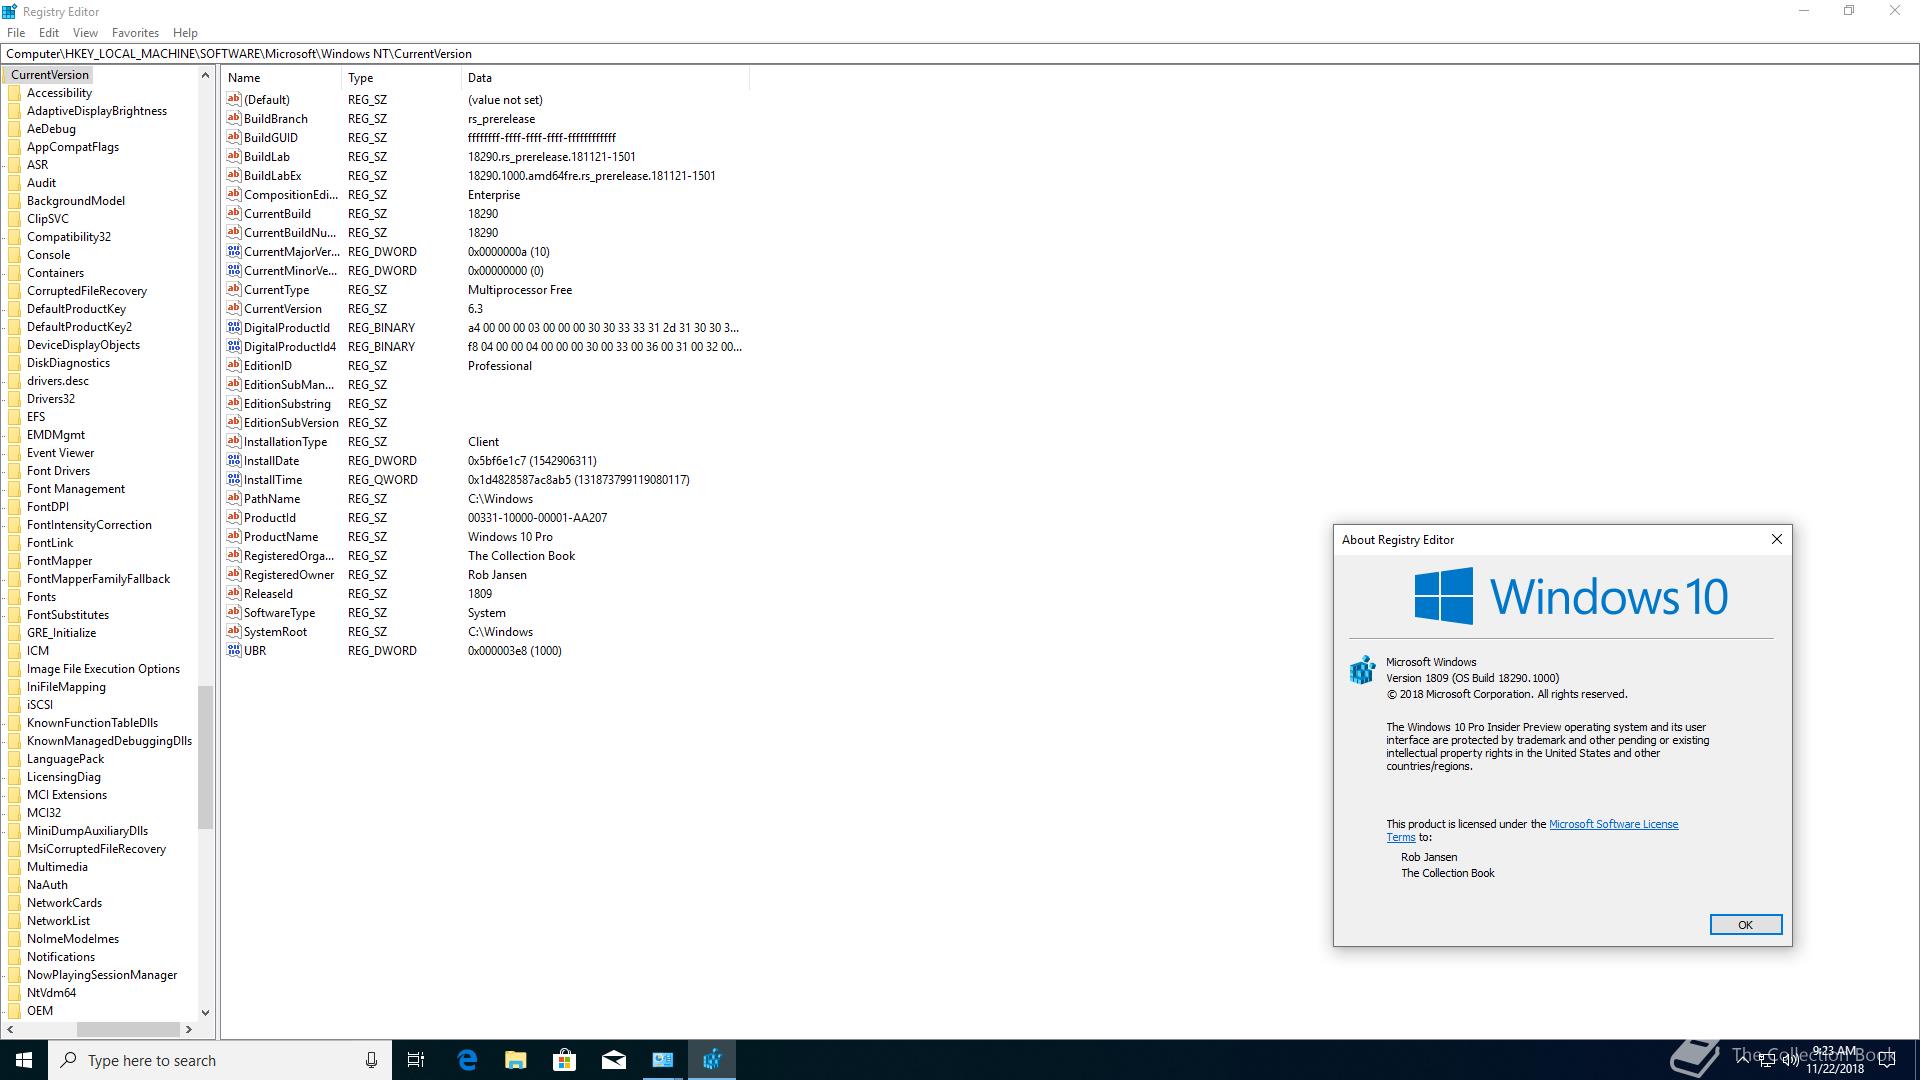Sort values by the Data column header
Image resolution: width=1920 pixels, height=1080 pixels.
coord(605,77)
